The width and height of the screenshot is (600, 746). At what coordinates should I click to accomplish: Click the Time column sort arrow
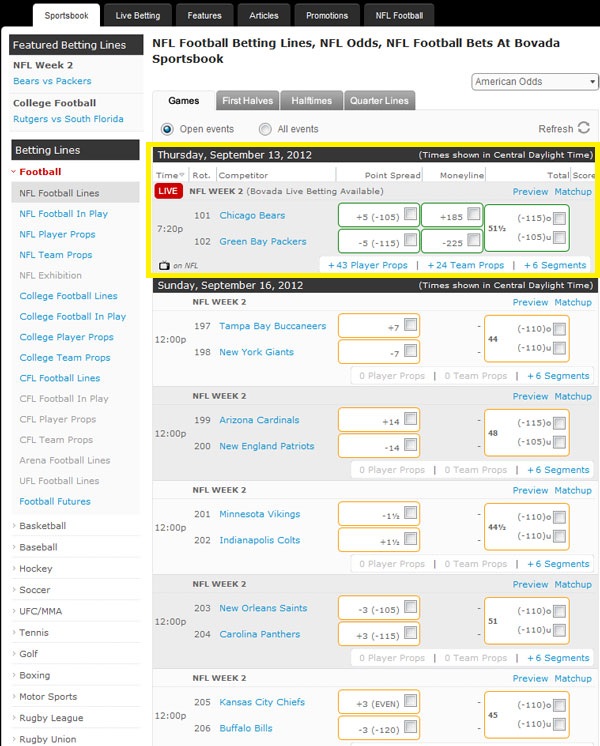pos(182,175)
